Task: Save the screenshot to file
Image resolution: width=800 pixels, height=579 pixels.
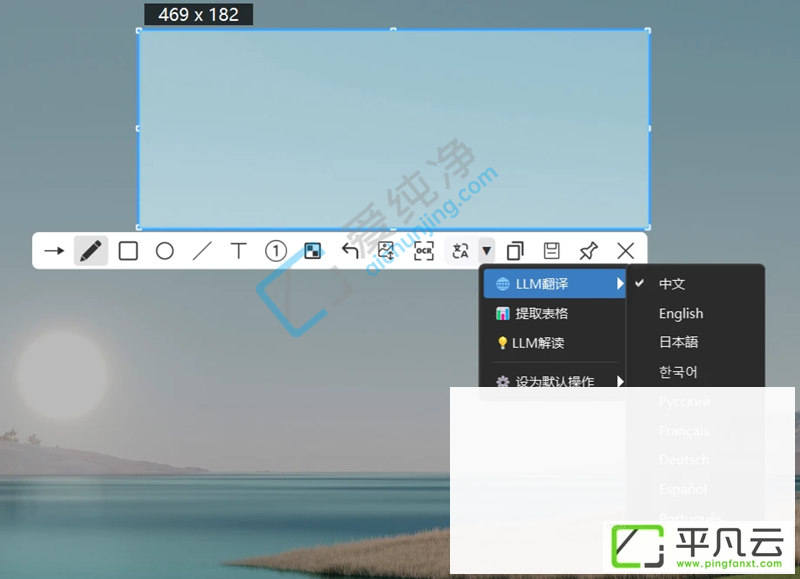Action: 552,251
